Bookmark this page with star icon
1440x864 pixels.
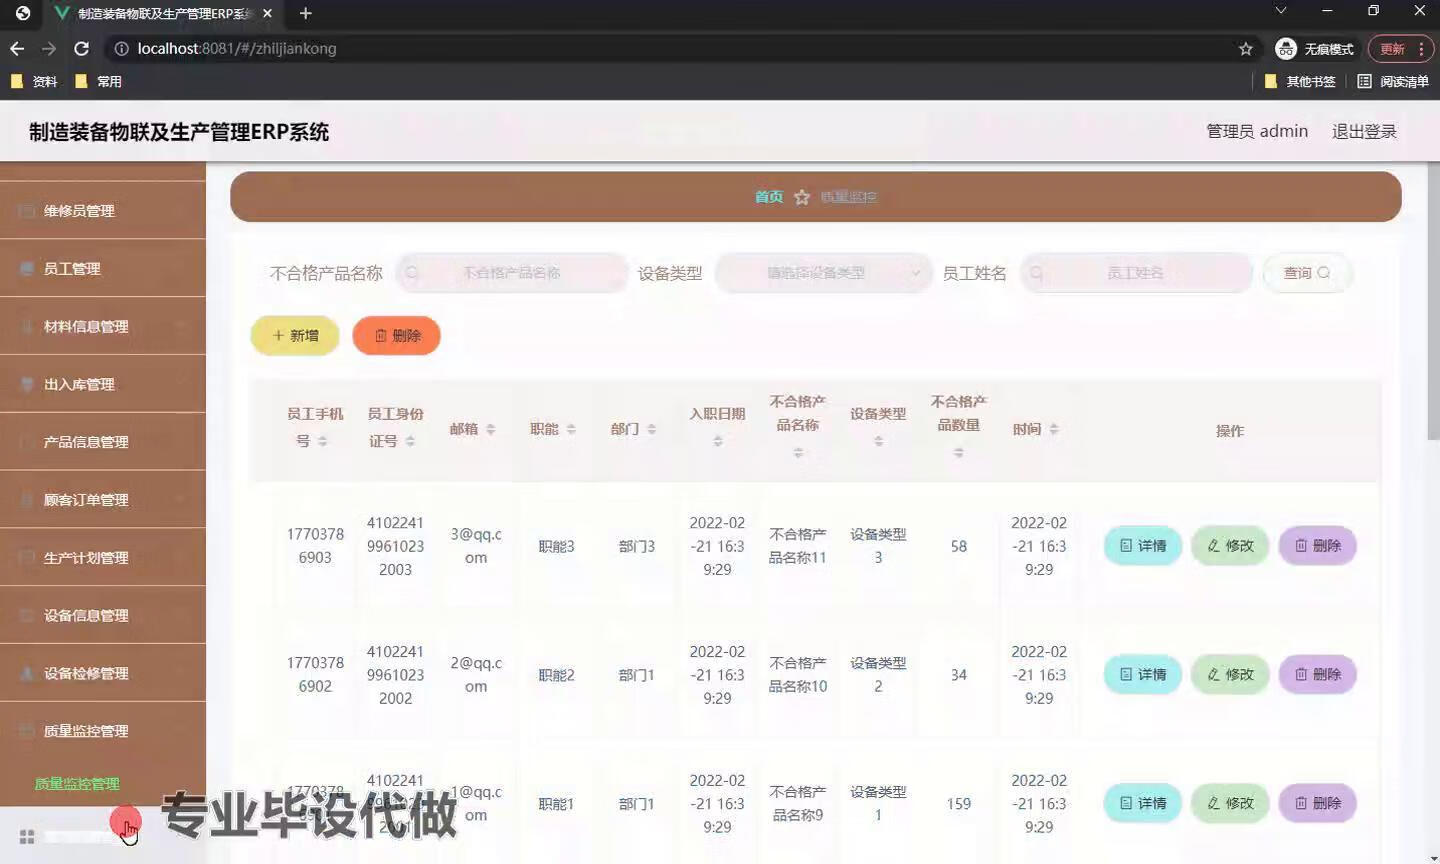pyautogui.click(x=1245, y=48)
